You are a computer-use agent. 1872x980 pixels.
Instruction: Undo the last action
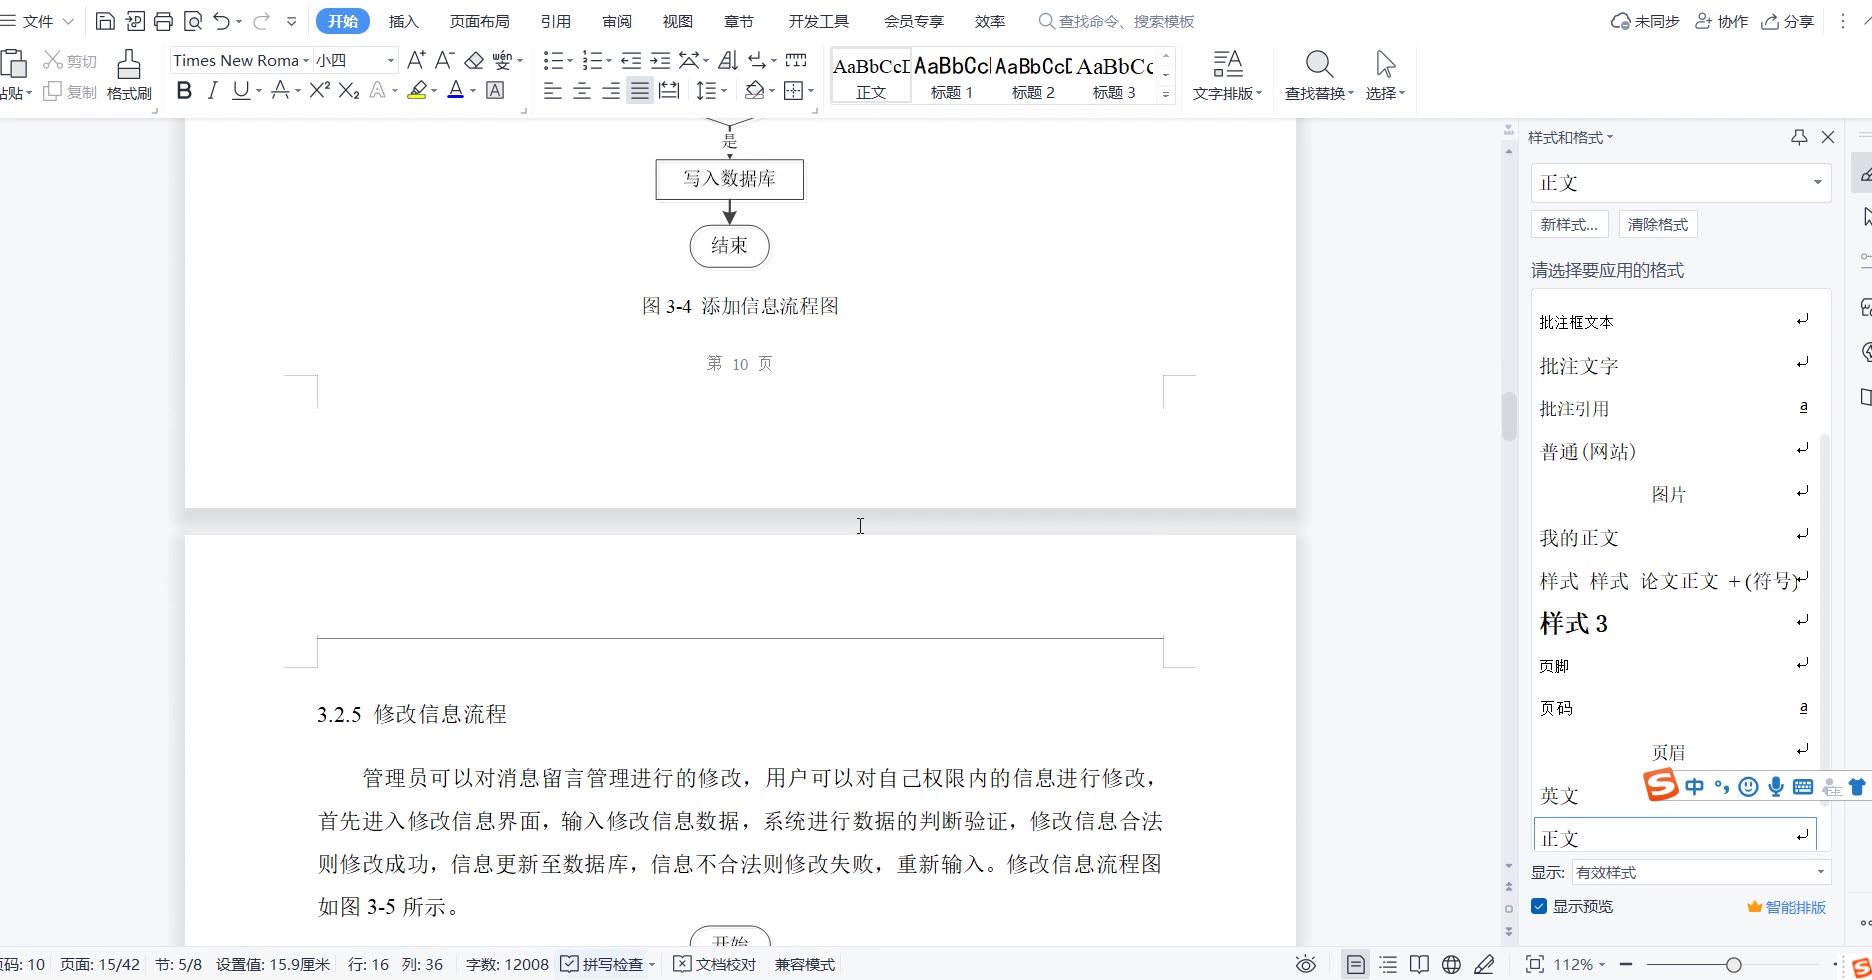click(221, 21)
